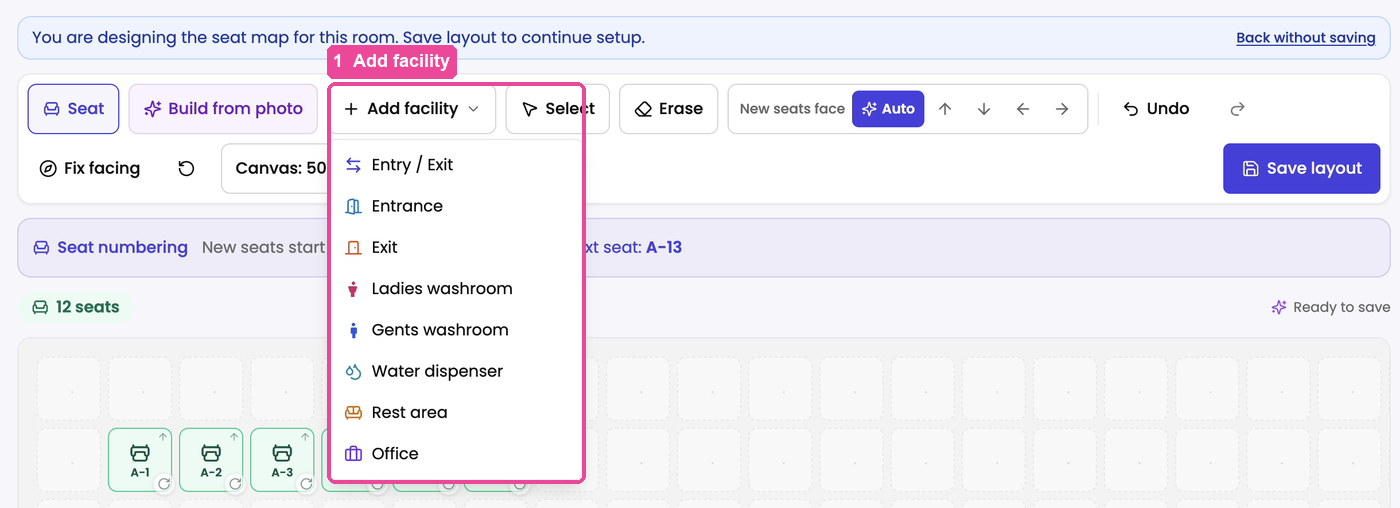Add a Ladies washroom facility

[x=456, y=289]
